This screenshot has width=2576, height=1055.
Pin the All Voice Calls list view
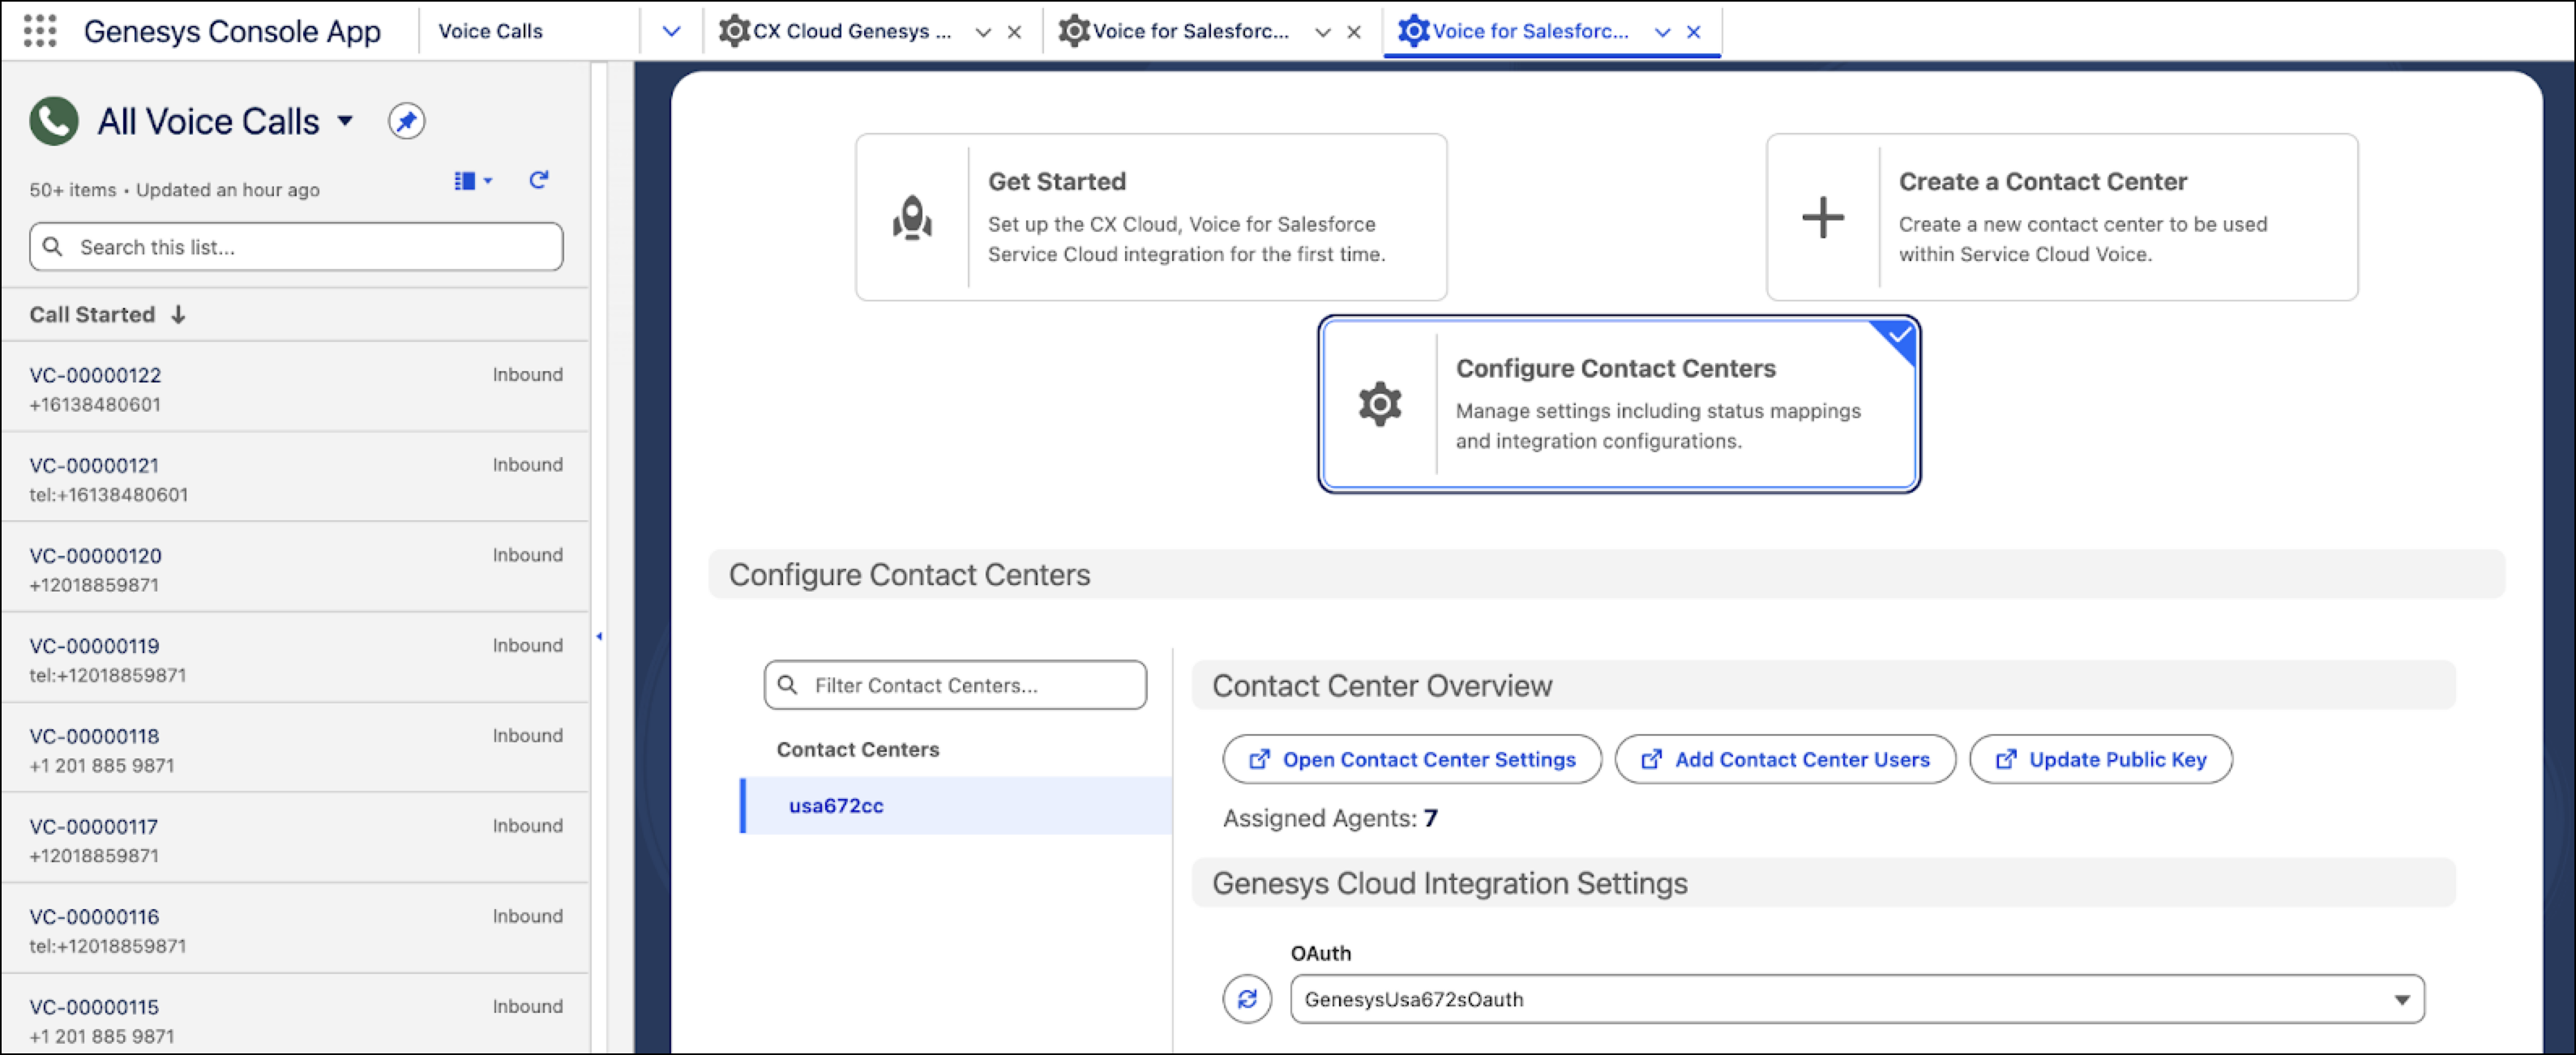[x=406, y=121]
